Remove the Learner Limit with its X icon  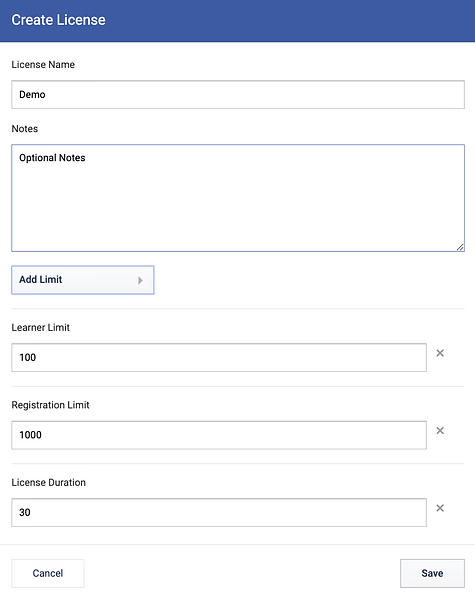pyautogui.click(x=440, y=353)
